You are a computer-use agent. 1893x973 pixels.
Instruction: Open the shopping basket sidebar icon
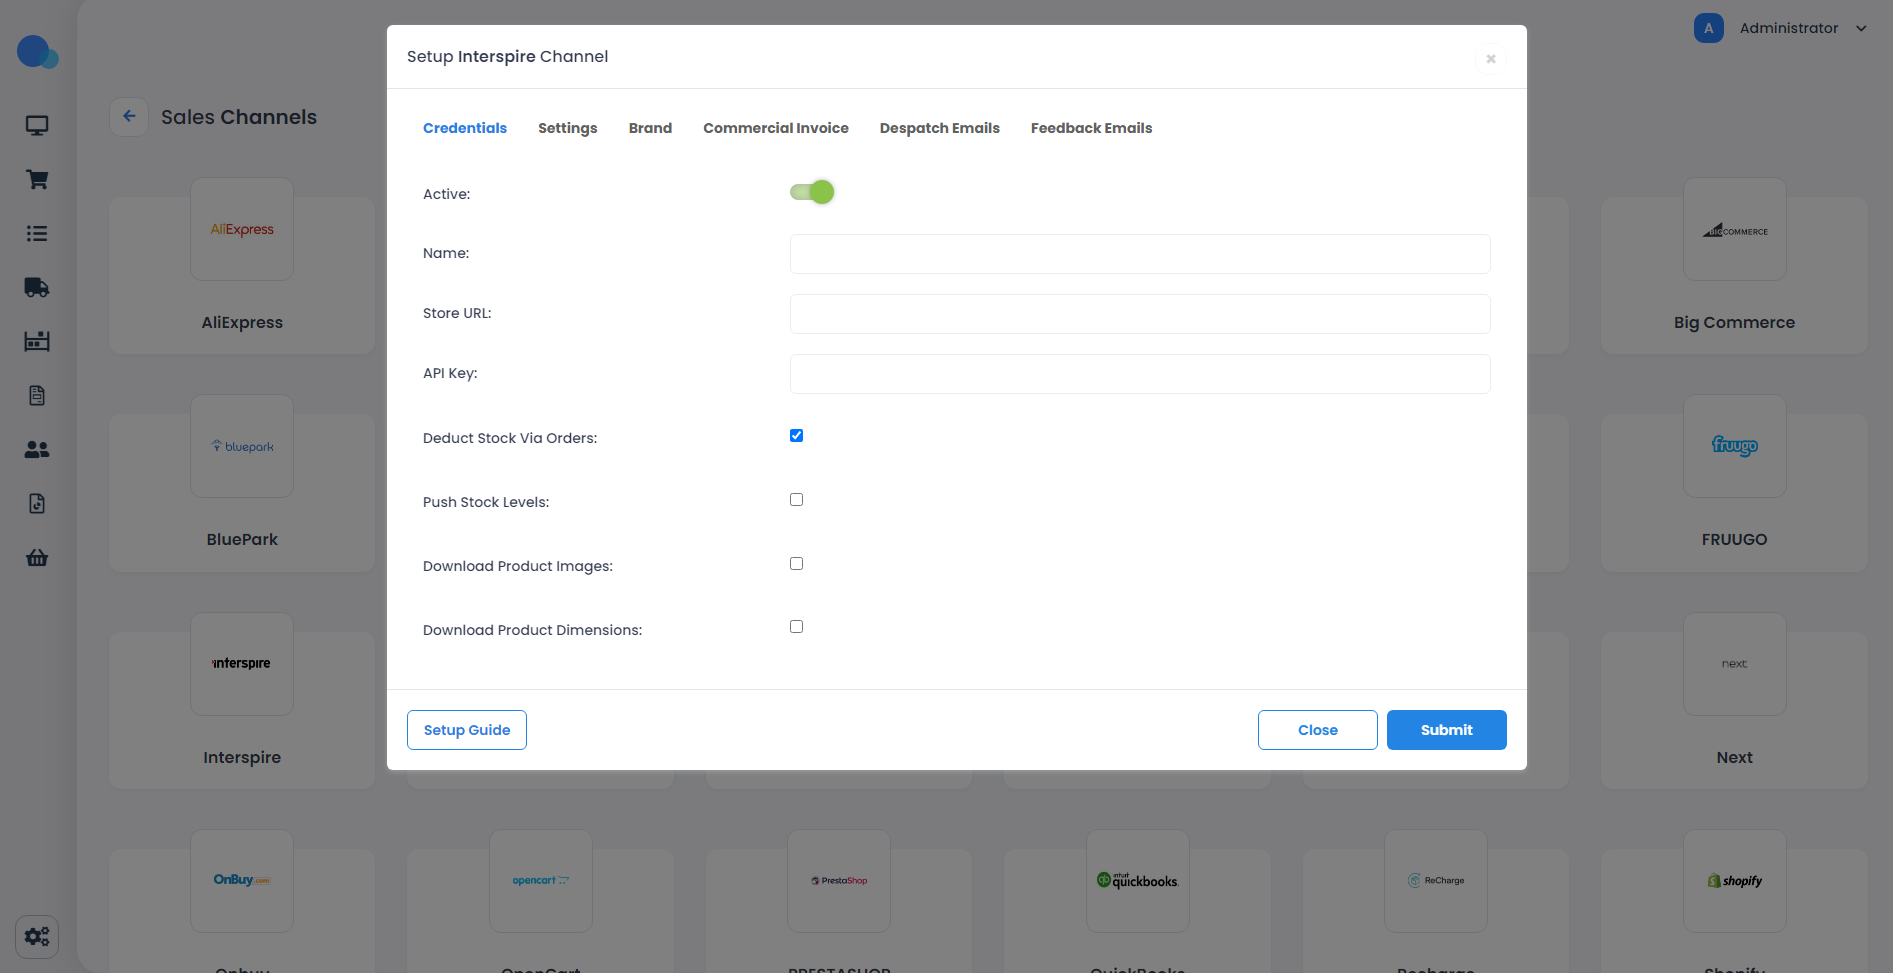click(x=37, y=558)
